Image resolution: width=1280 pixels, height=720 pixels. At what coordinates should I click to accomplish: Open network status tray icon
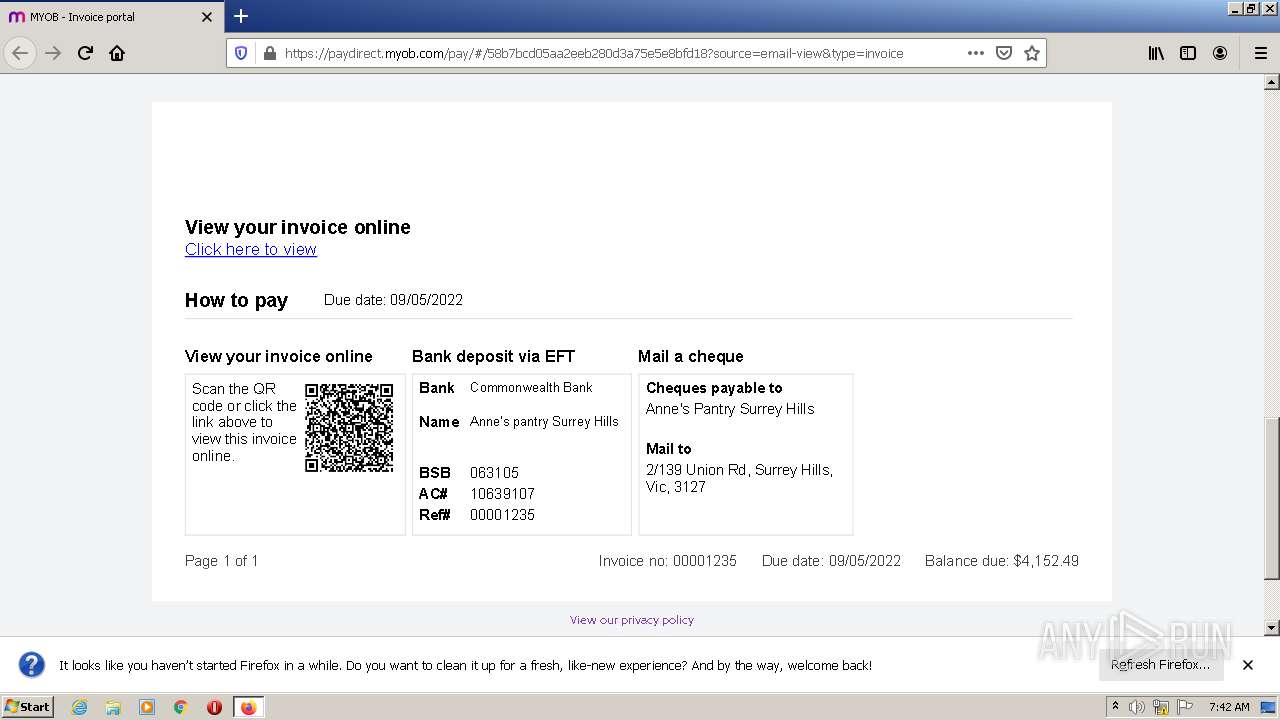1161,707
